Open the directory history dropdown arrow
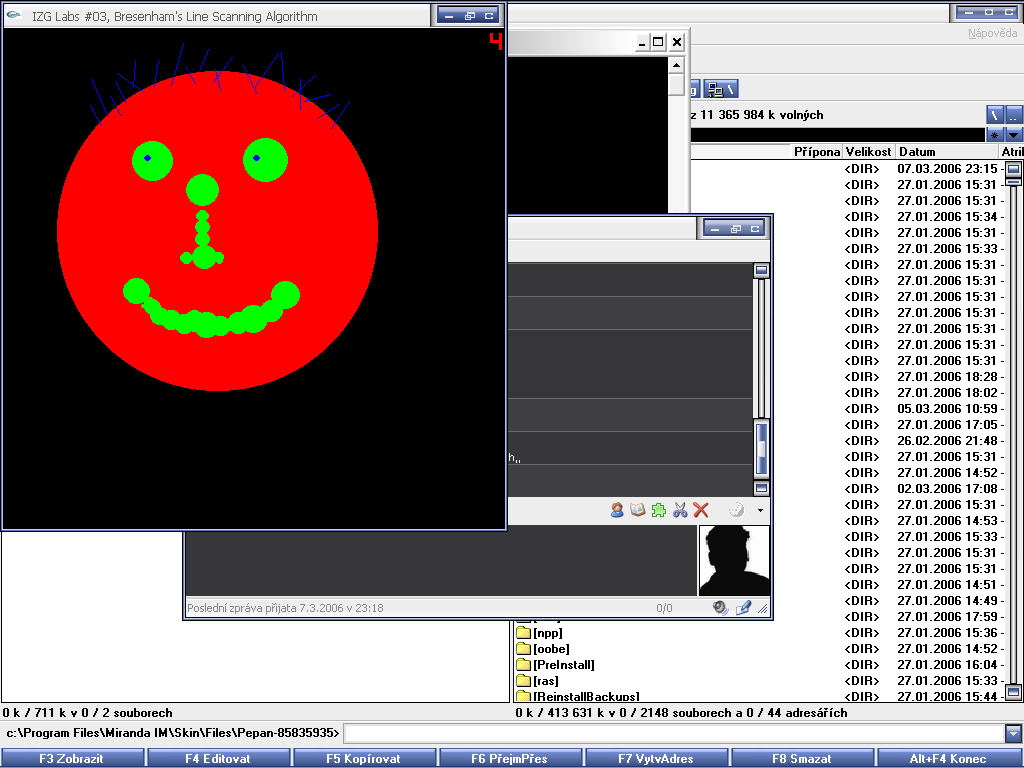The height and width of the screenshot is (768, 1024). (1014, 134)
